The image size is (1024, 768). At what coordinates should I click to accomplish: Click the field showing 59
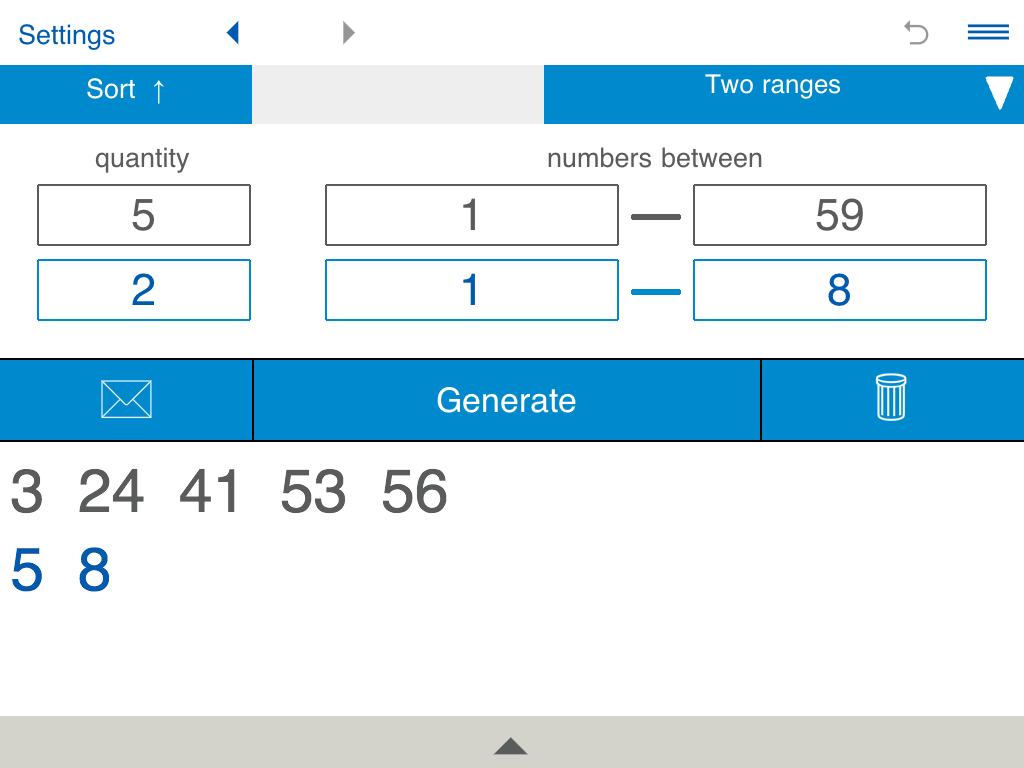[x=839, y=215]
